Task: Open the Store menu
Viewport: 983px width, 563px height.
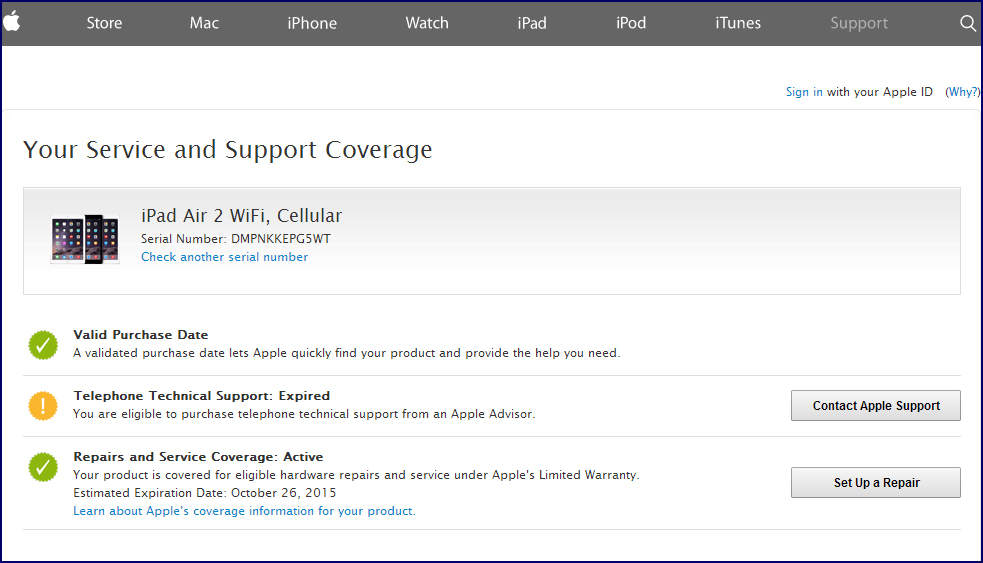Action: point(104,23)
